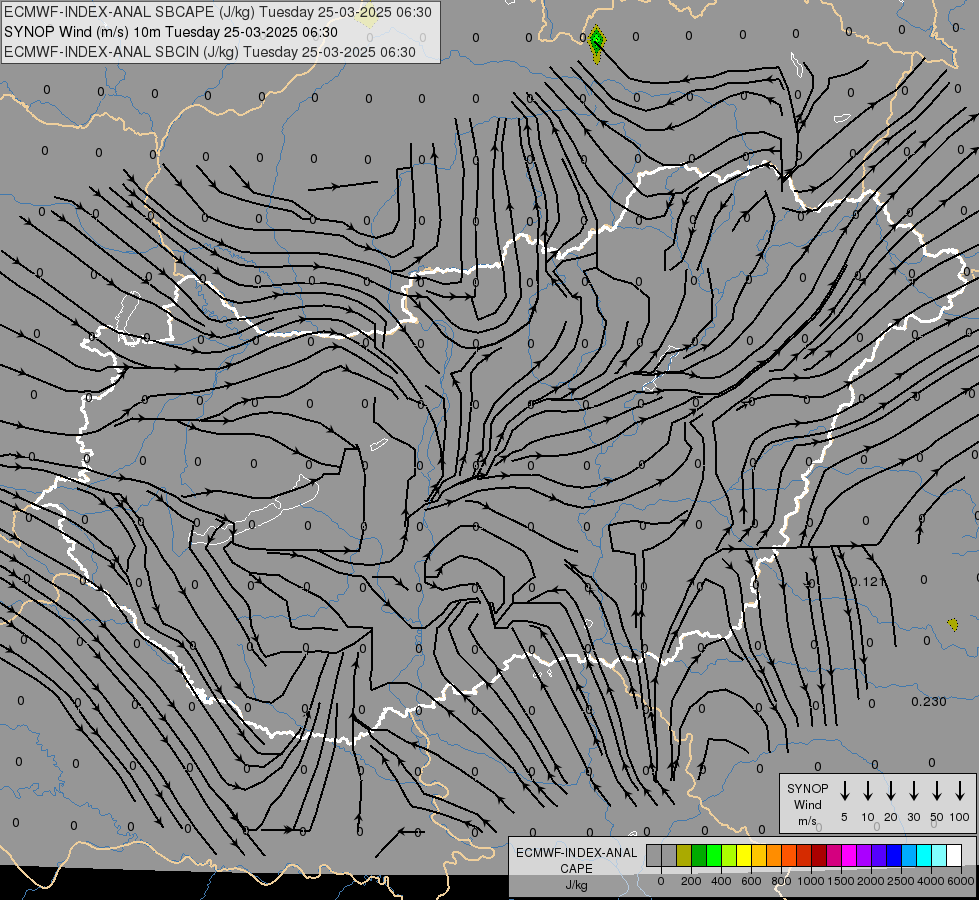Select the bright green swatch ending at 400
The width and height of the screenshot is (979, 900).
click(714, 855)
